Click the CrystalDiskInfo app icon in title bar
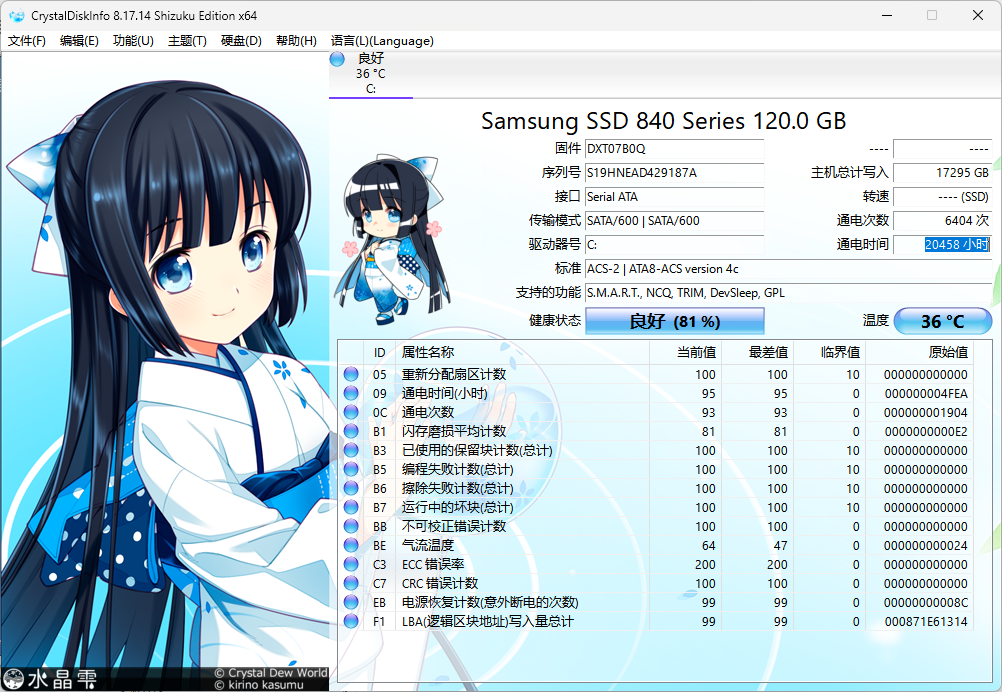This screenshot has height=692, width=1002. click(x=16, y=15)
